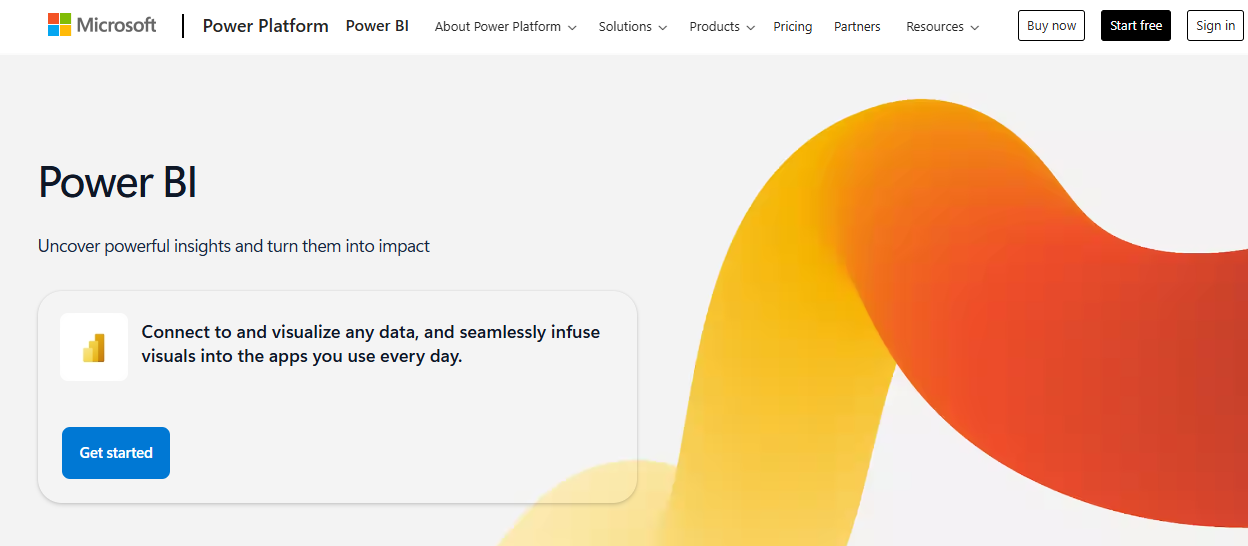
Task: Expand the Products dropdown menu
Action: pyautogui.click(x=722, y=26)
